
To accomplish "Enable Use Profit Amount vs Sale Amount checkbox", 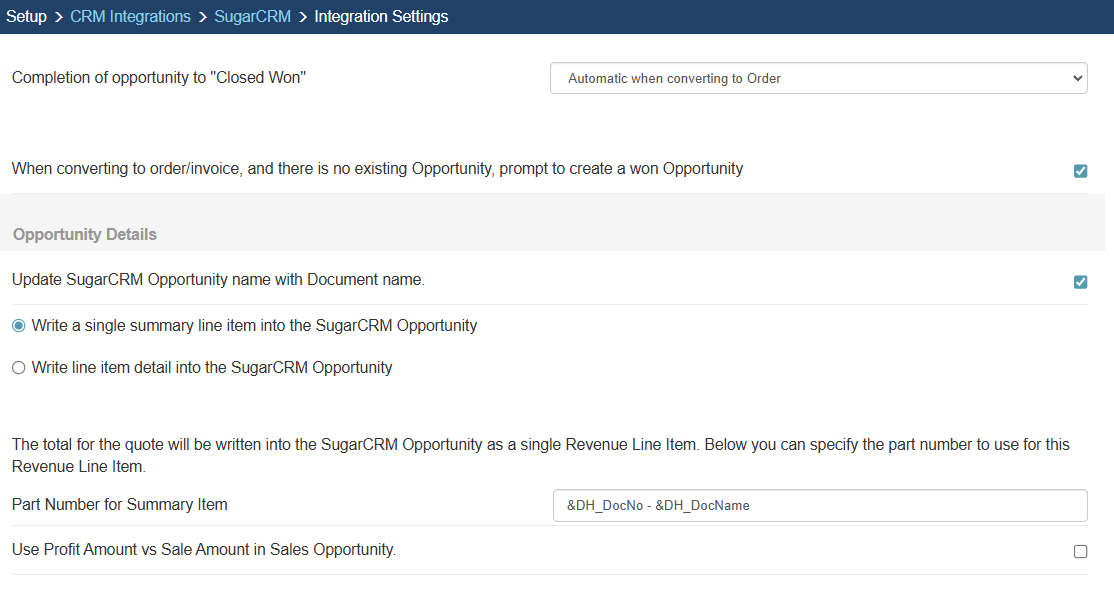I will tap(1080, 551).
